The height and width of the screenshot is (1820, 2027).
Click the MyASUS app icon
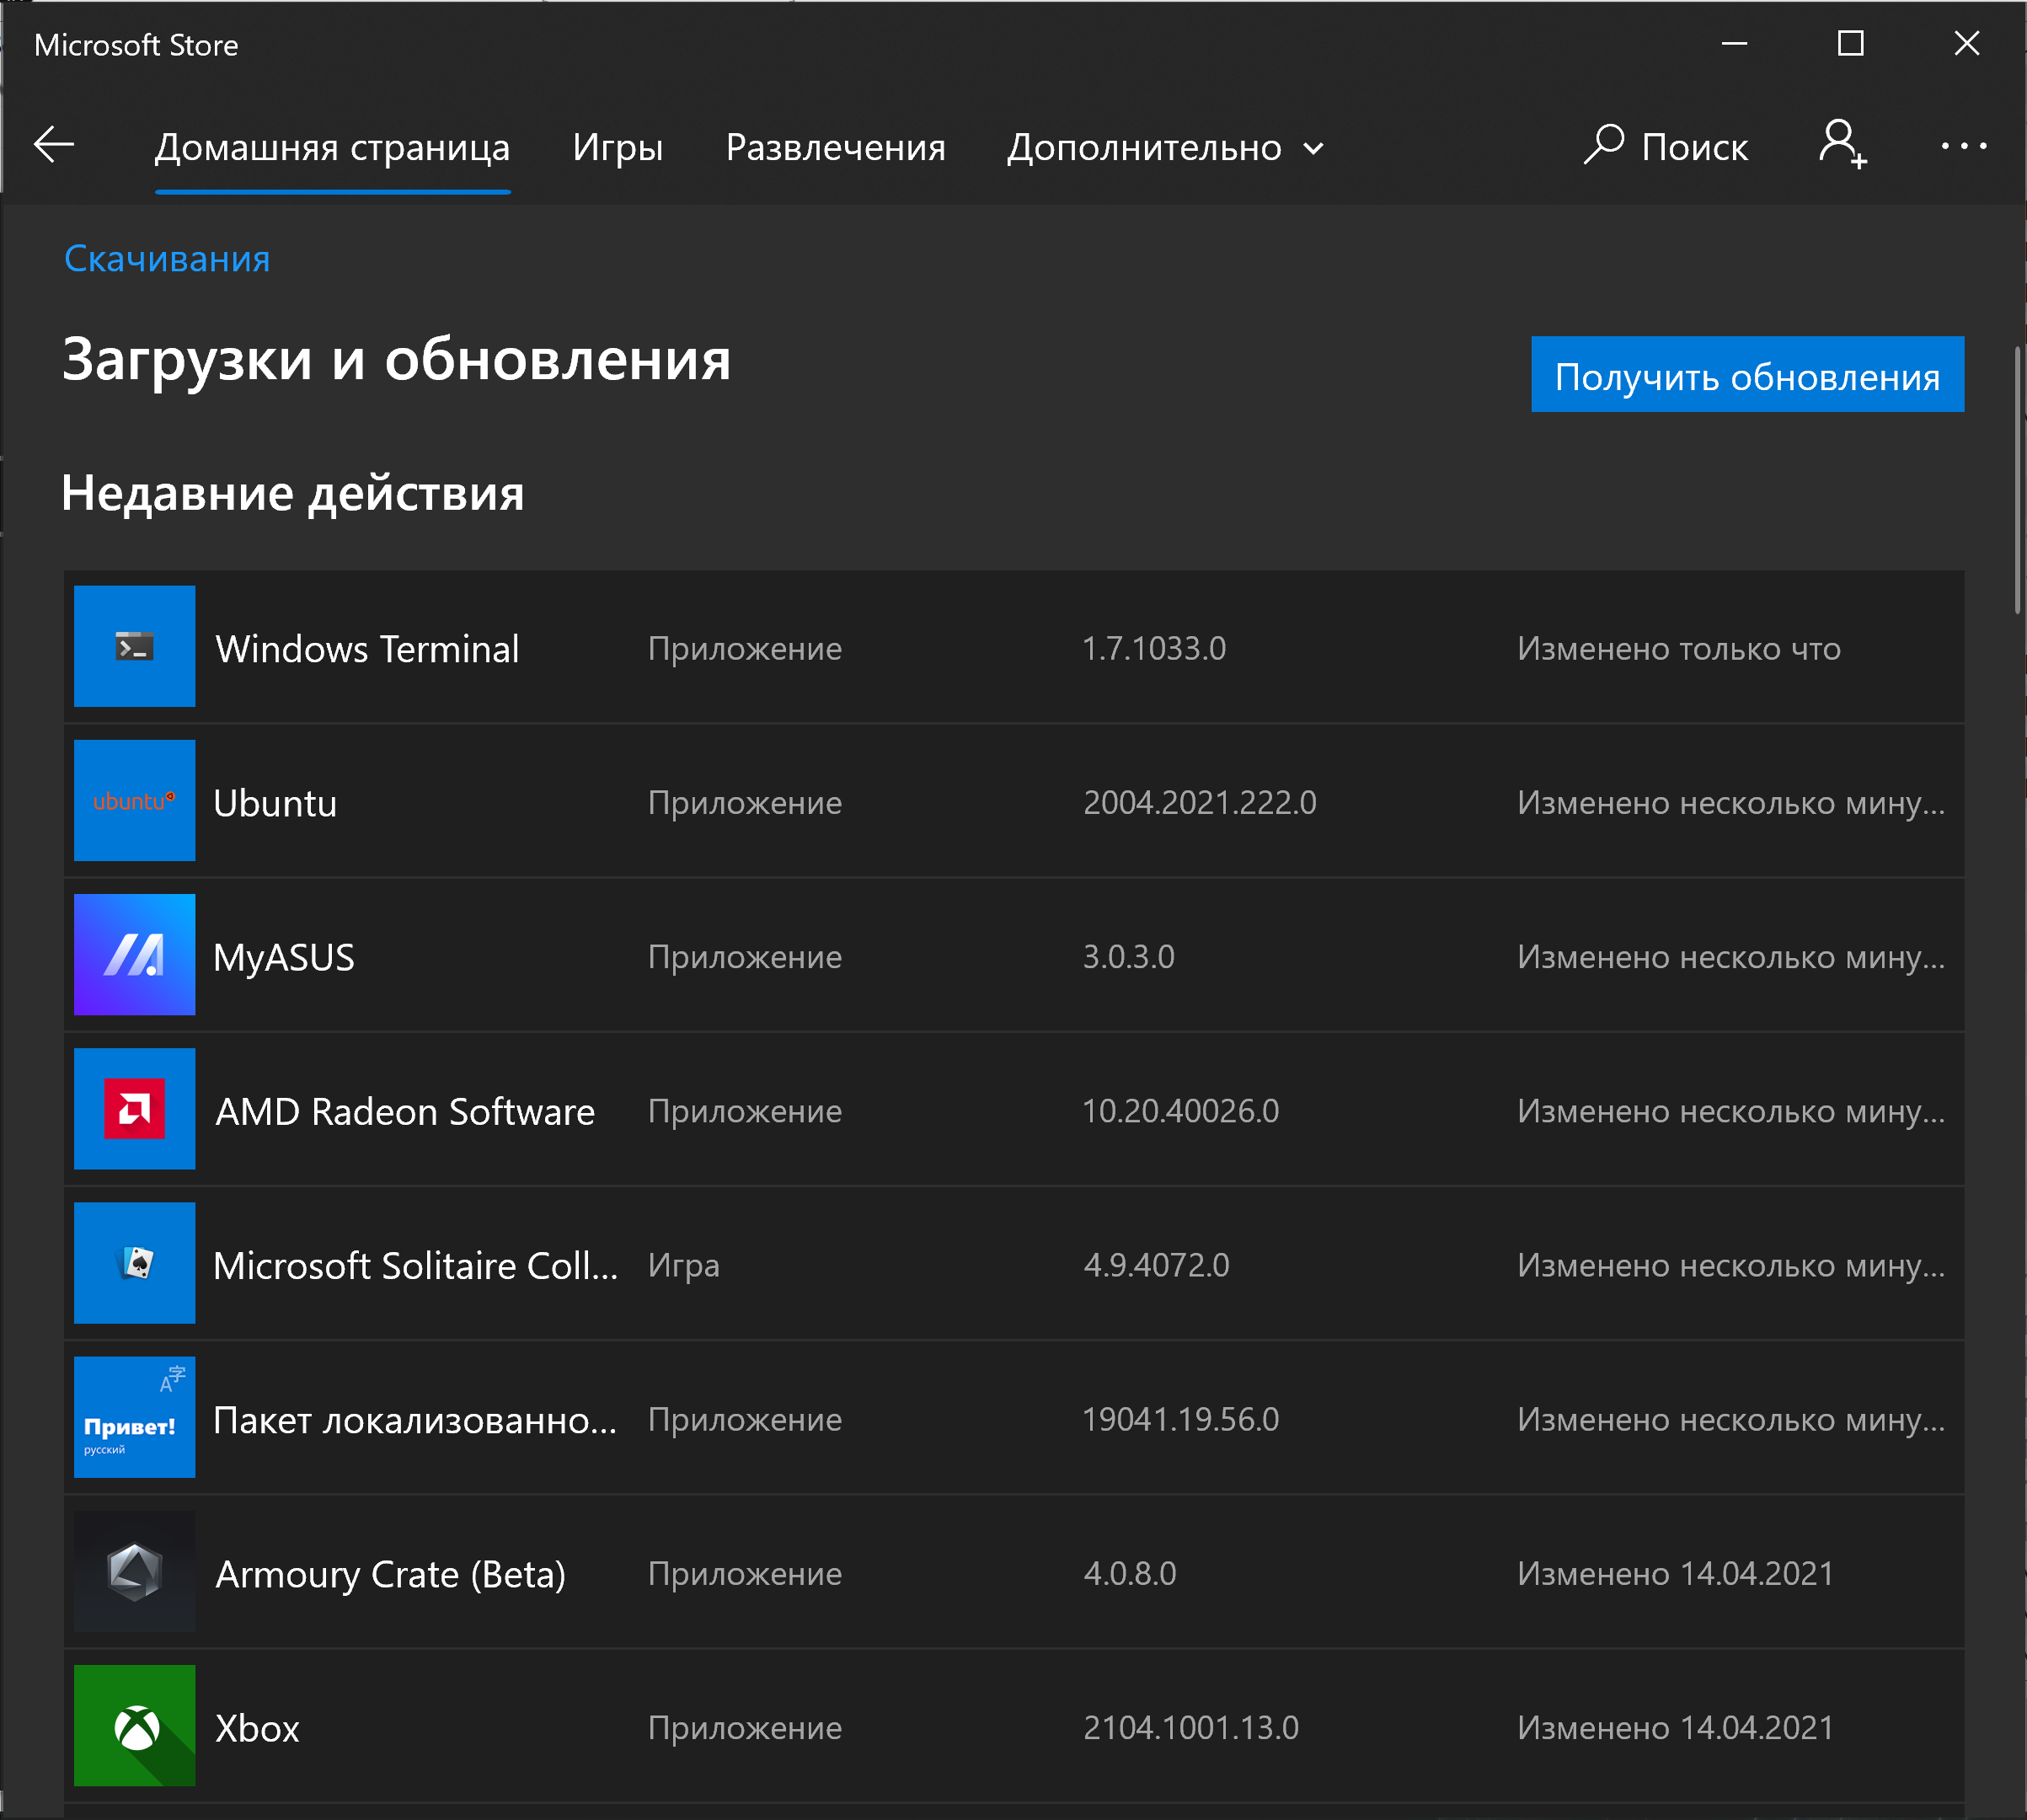[x=134, y=954]
